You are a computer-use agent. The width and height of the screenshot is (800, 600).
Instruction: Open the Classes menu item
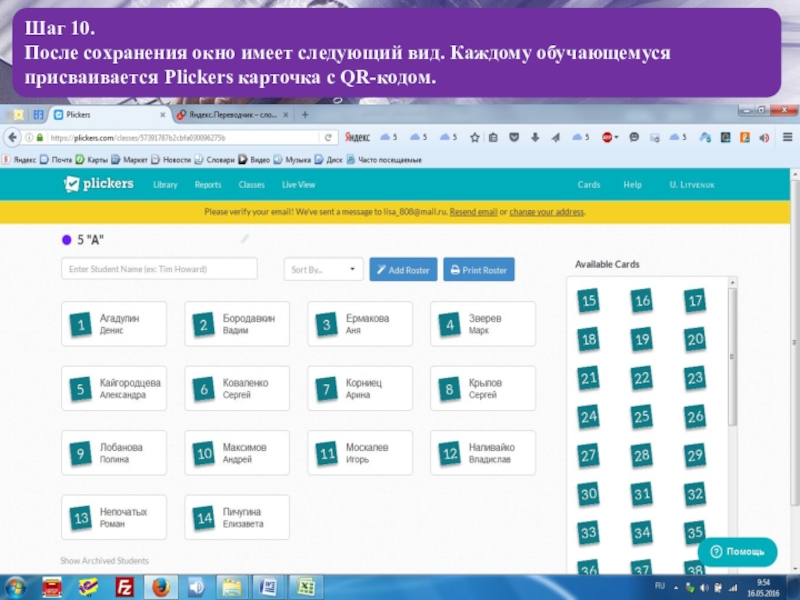(252, 185)
